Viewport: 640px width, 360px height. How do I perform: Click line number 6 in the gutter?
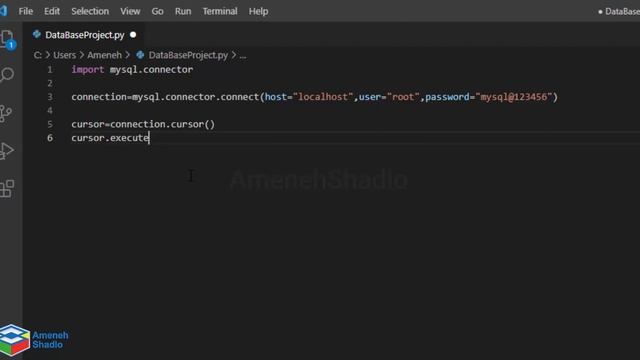coord(50,138)
